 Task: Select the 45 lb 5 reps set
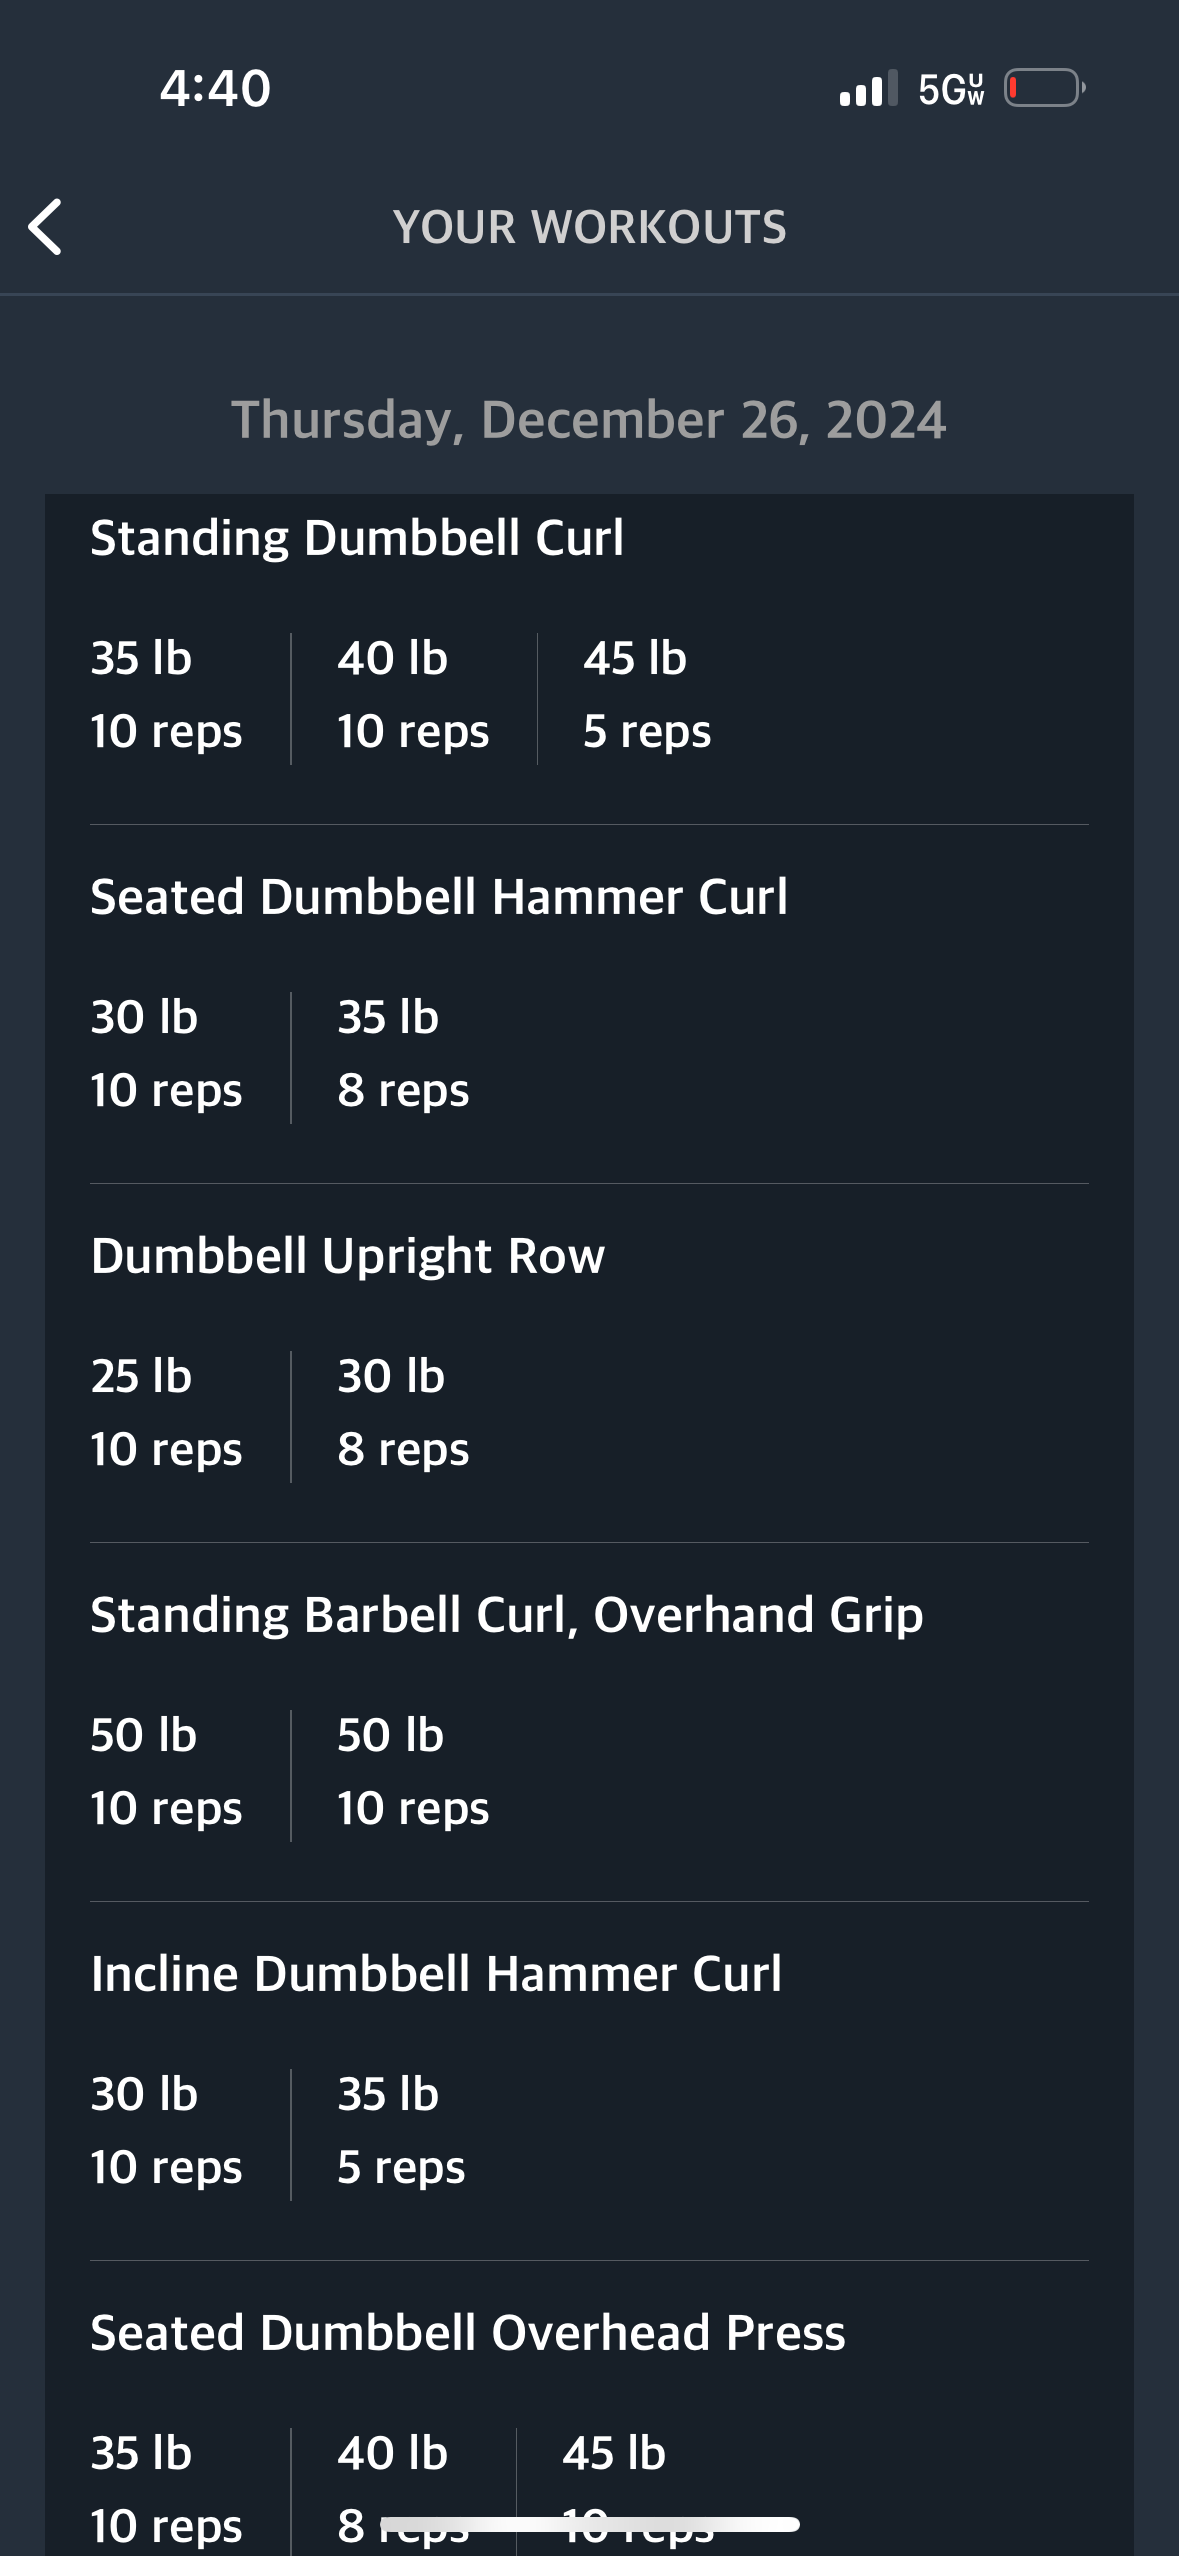pos(647,695)
